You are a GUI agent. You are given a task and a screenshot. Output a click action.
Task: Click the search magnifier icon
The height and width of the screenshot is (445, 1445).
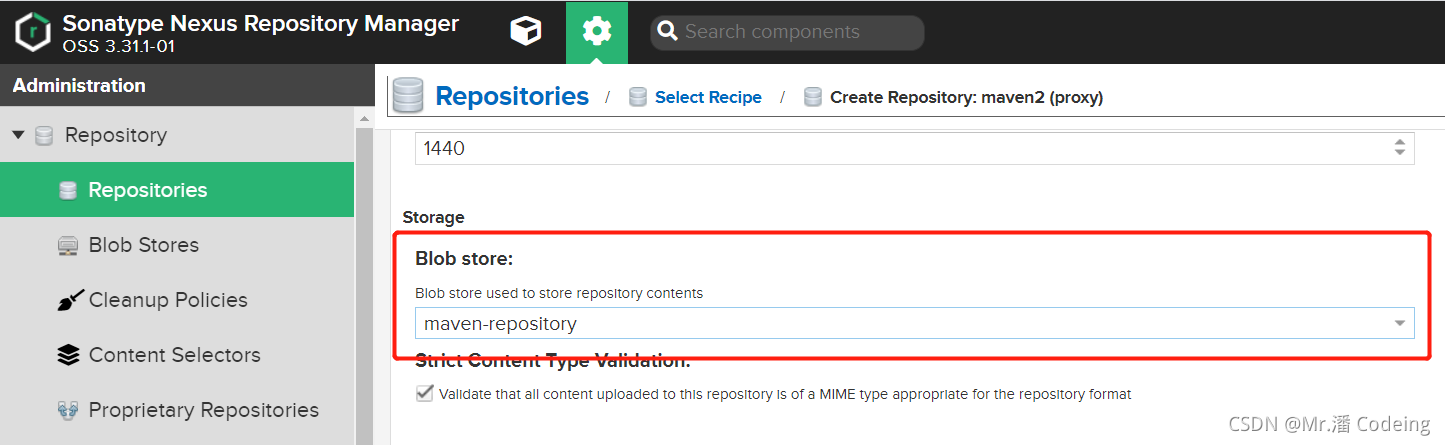pyautogui.click(x=668, y=32)
